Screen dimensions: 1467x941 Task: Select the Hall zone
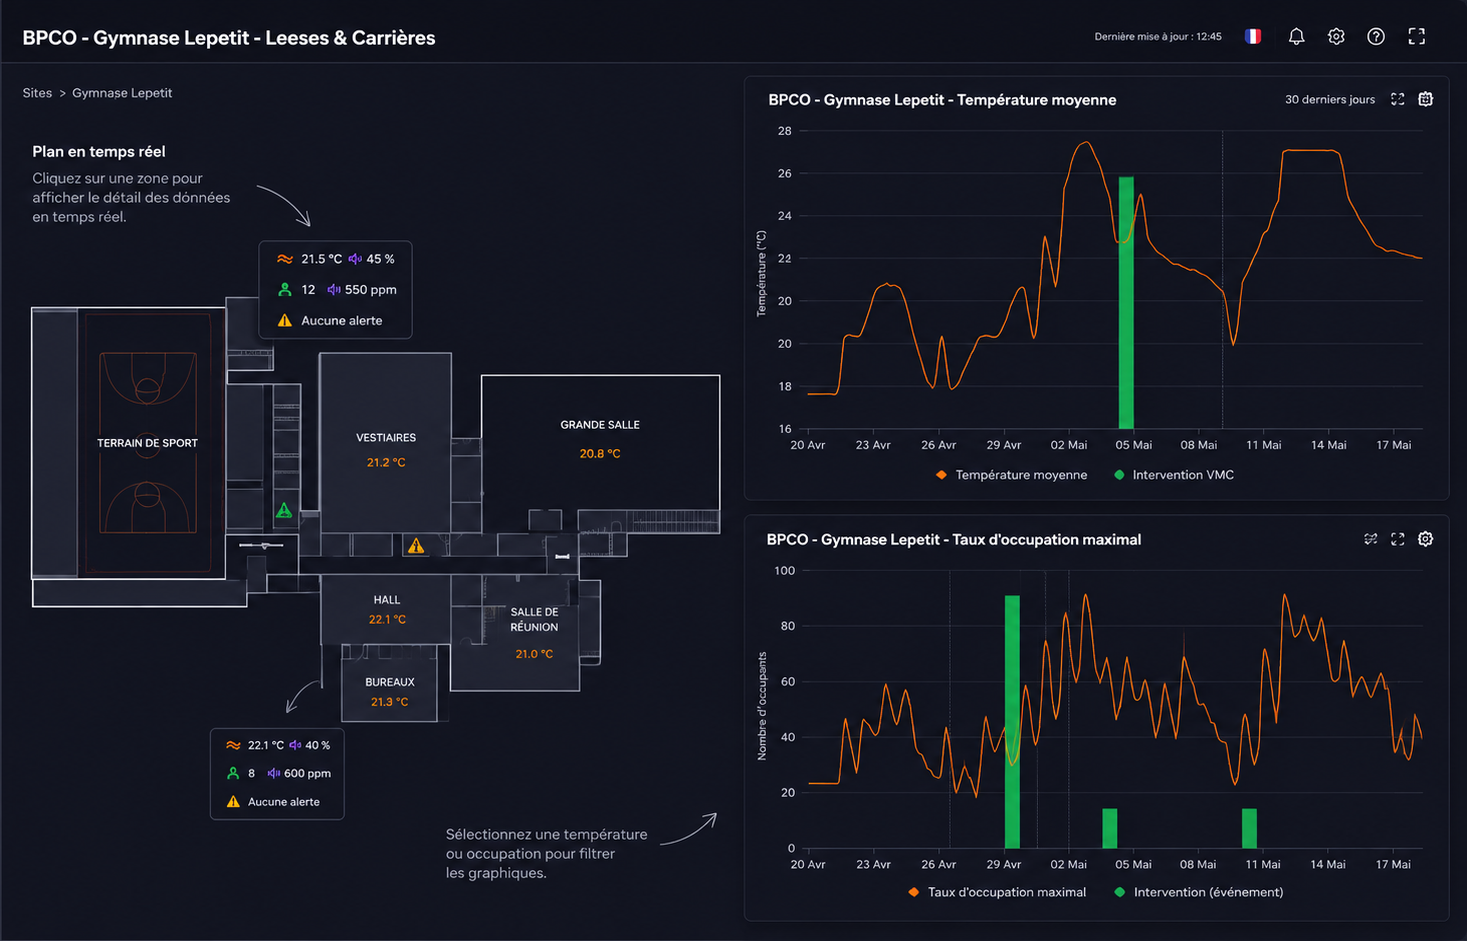click(x=386, y=610)
